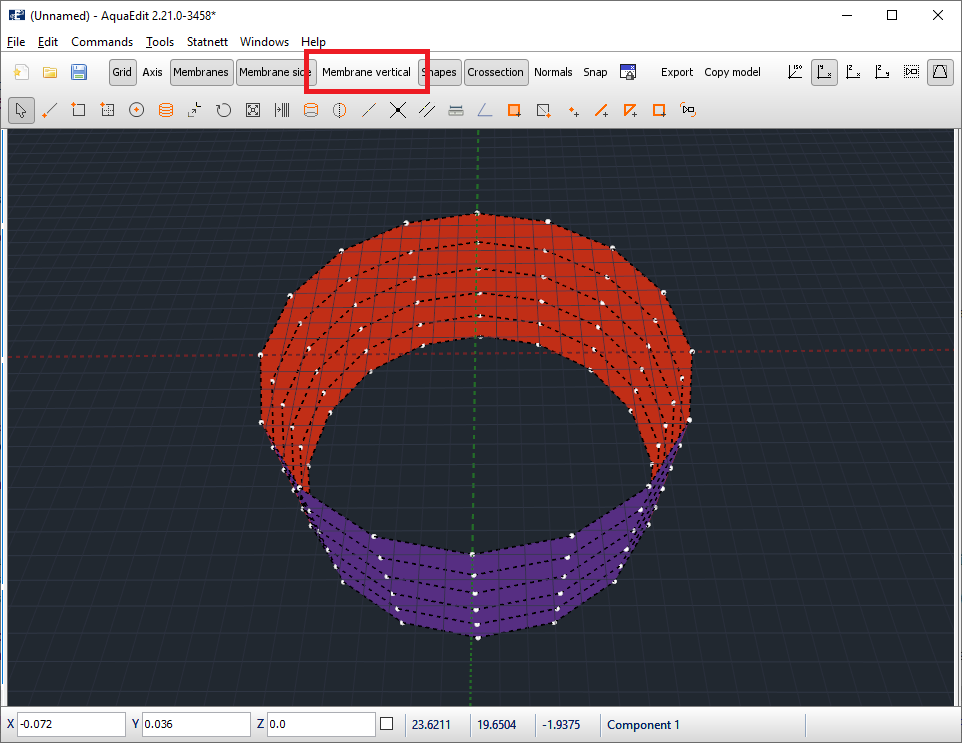Click the Export button
962x743 pixels.
point(677,72)
